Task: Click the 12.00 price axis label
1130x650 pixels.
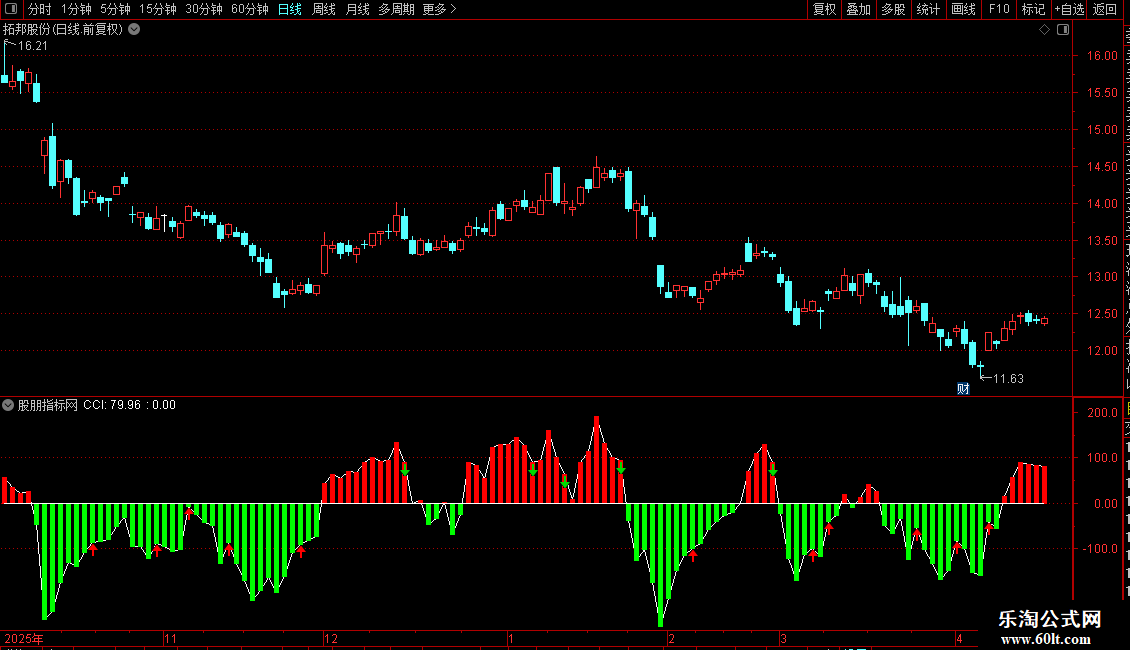Action: [x=1102, y=351]
